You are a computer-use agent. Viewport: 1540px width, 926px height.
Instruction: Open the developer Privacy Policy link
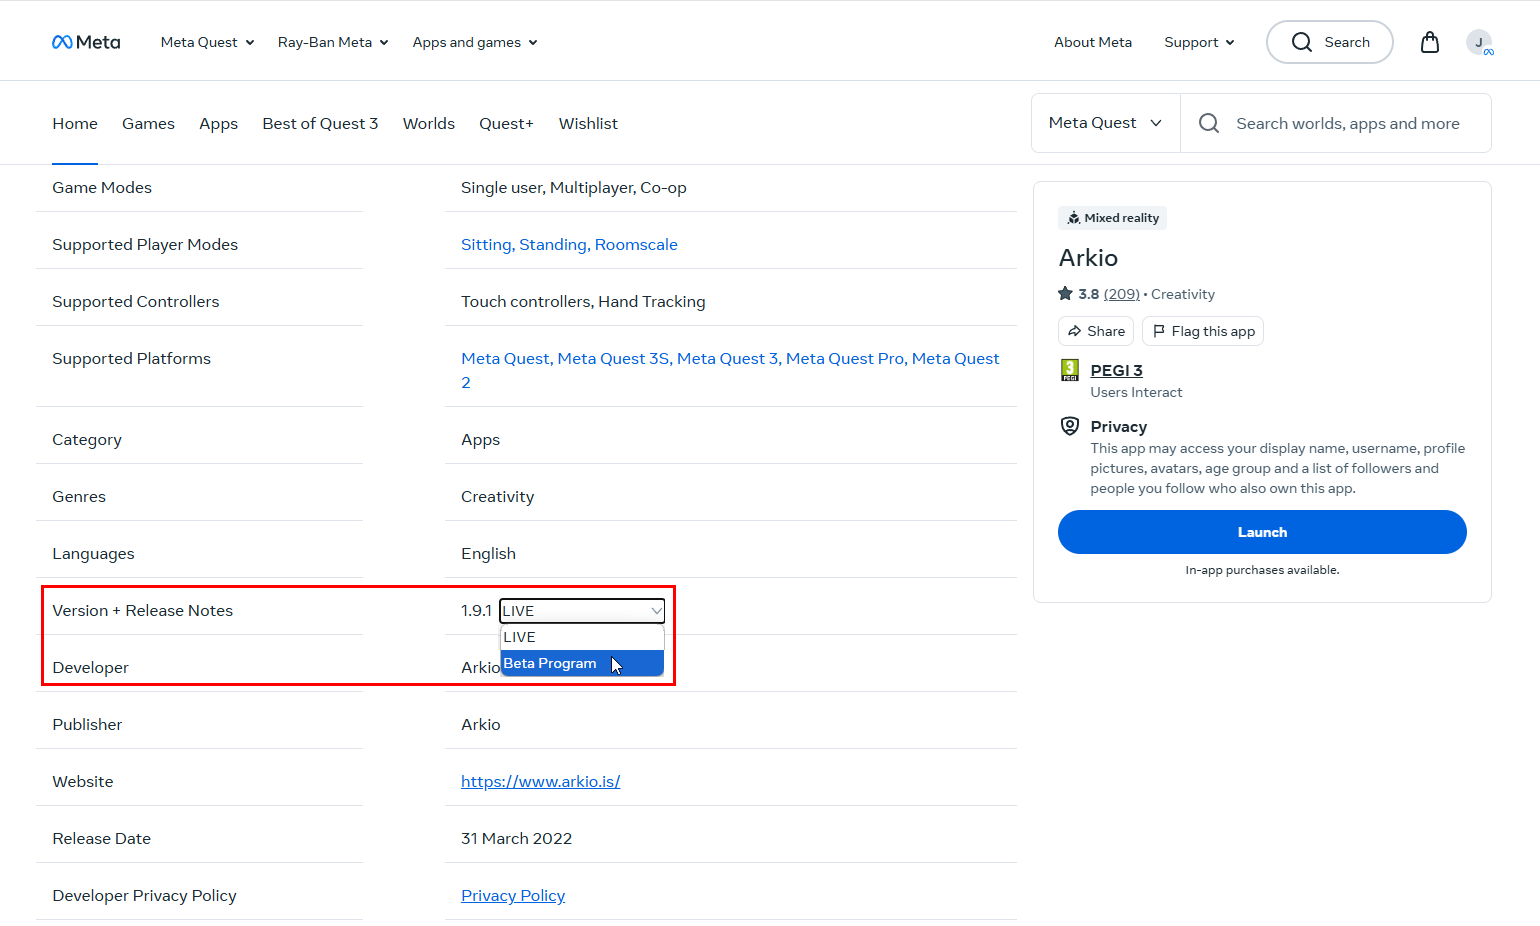pos(513,895)
